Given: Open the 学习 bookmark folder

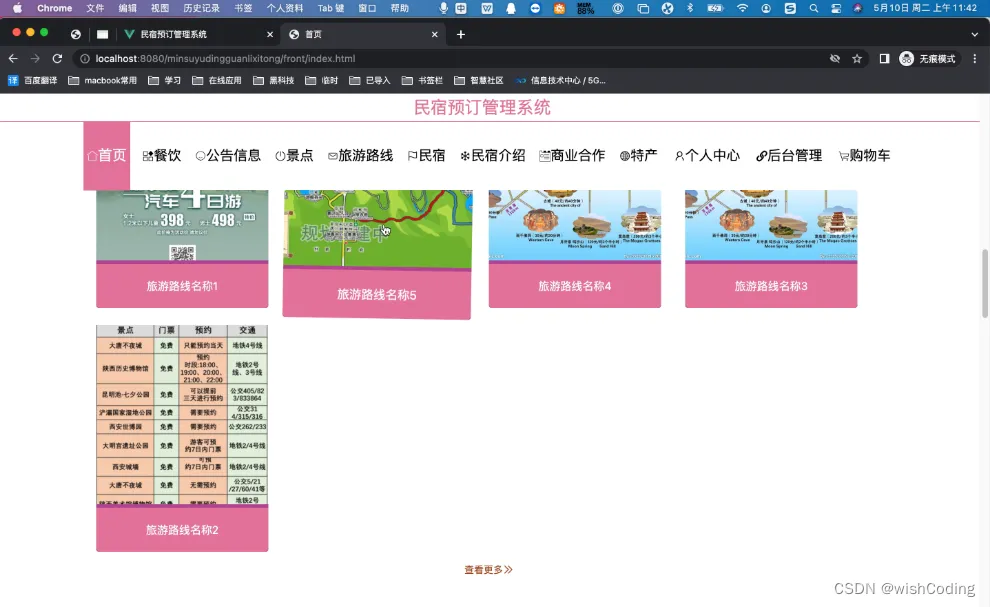Looking at the screenshot, I should click(x=164, y=80).
